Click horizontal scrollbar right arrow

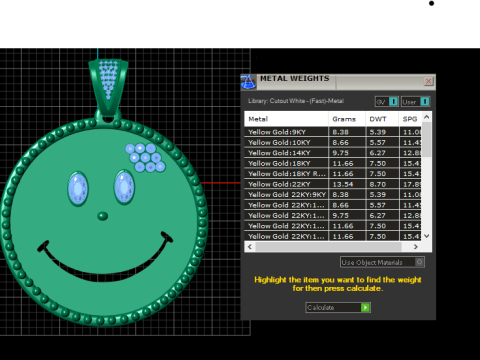416,247
